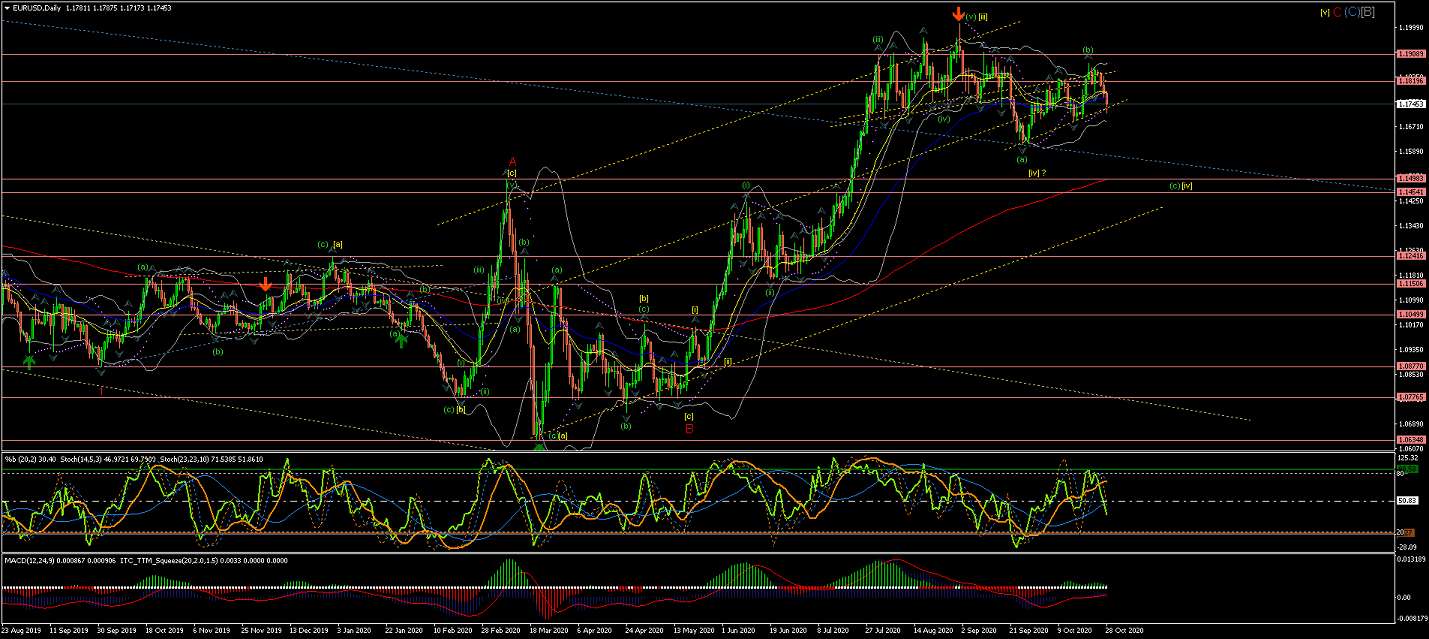Click the red wave B label
Viewport: 1429px width, 639px height.
point(689,429)
